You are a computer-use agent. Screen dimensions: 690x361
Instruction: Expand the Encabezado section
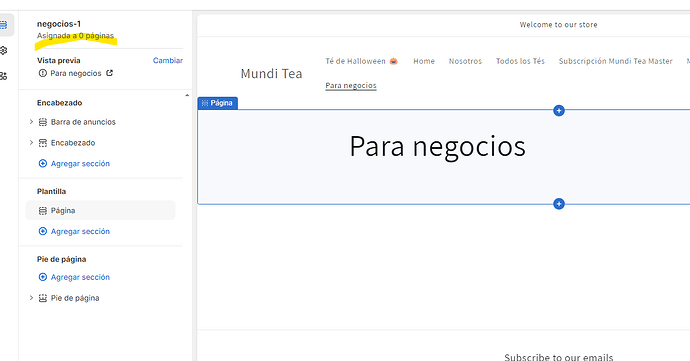[31, 142]
